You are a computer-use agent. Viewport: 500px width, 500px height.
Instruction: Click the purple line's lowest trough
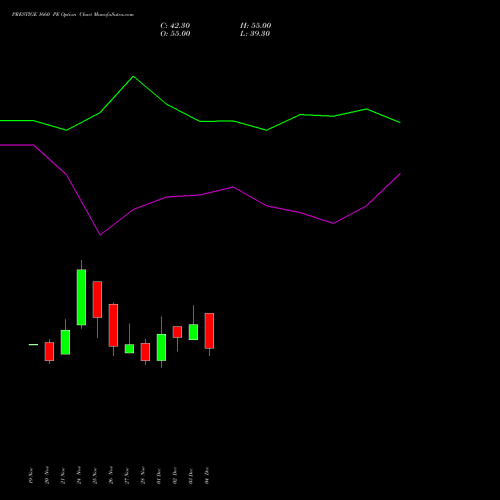point(100,235)
